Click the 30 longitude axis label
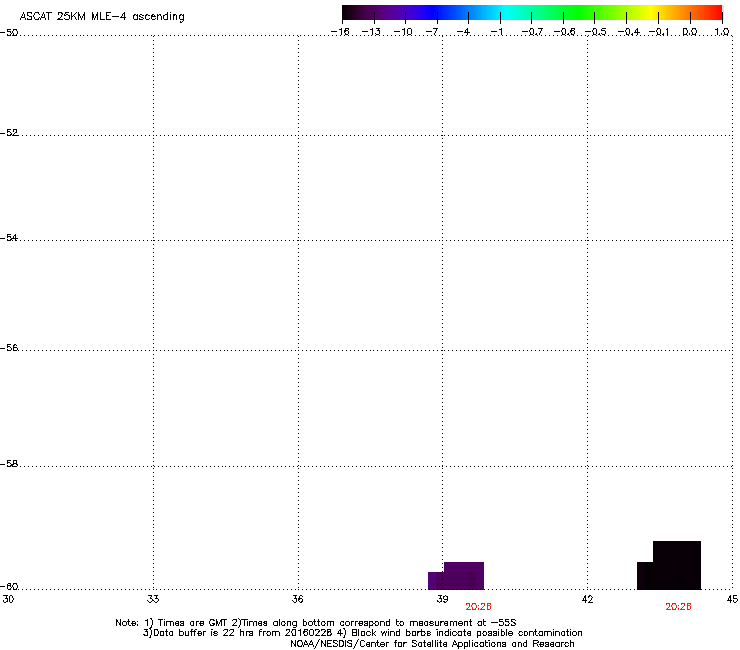 coord(8,599)
